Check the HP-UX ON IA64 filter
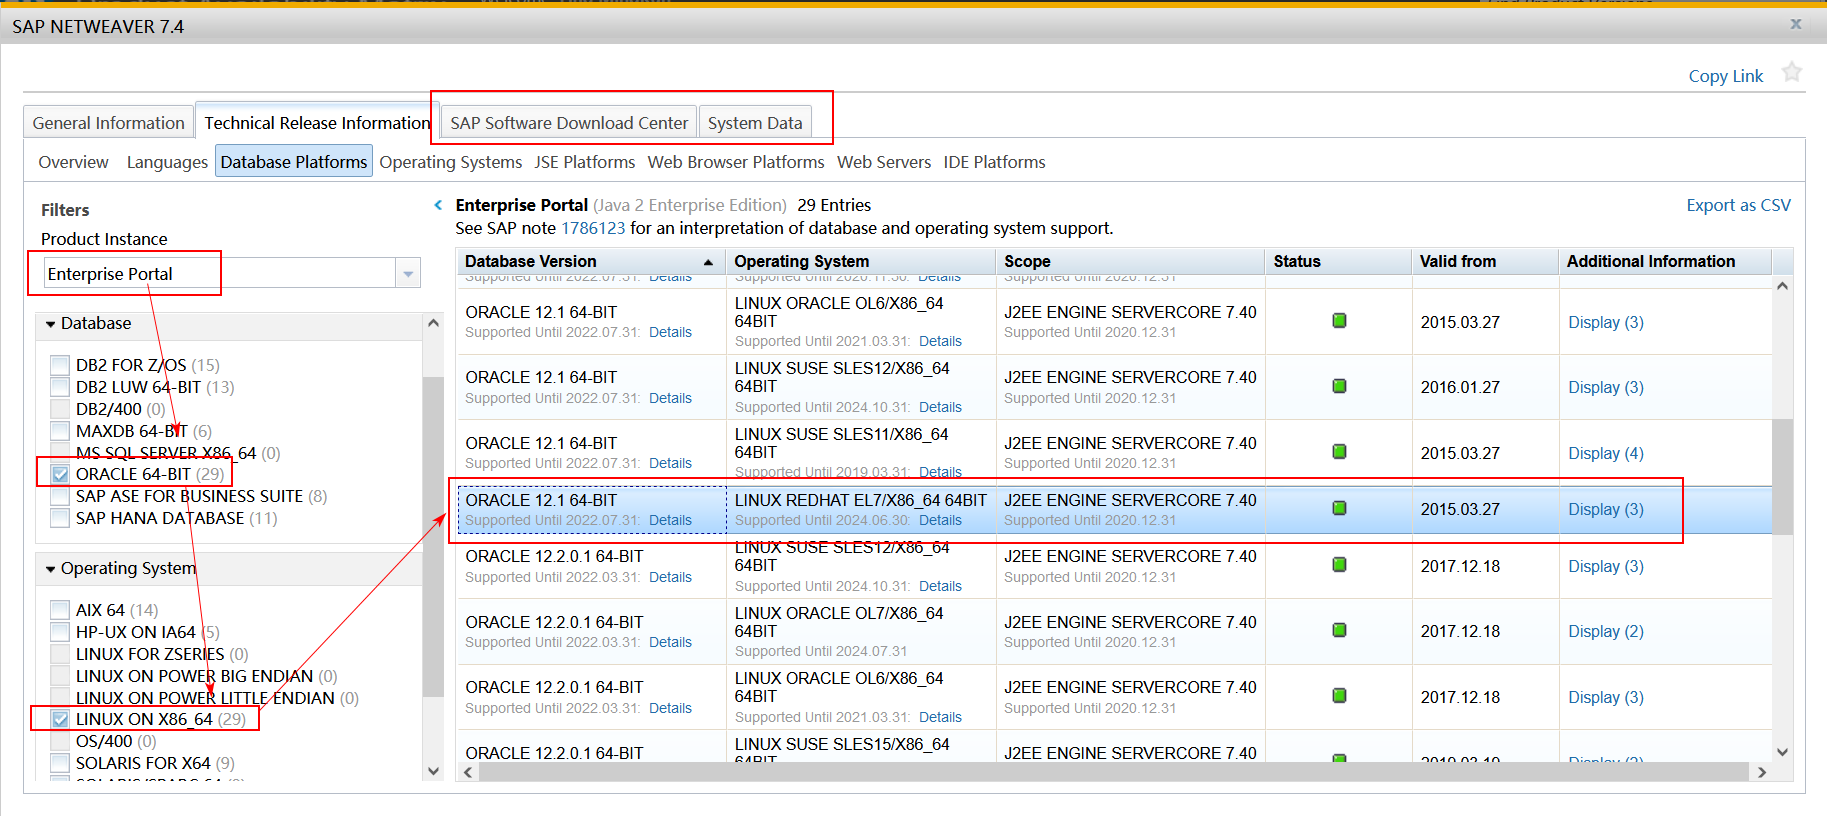Viewport: 1827px width, 816px height. pos(60,632)
